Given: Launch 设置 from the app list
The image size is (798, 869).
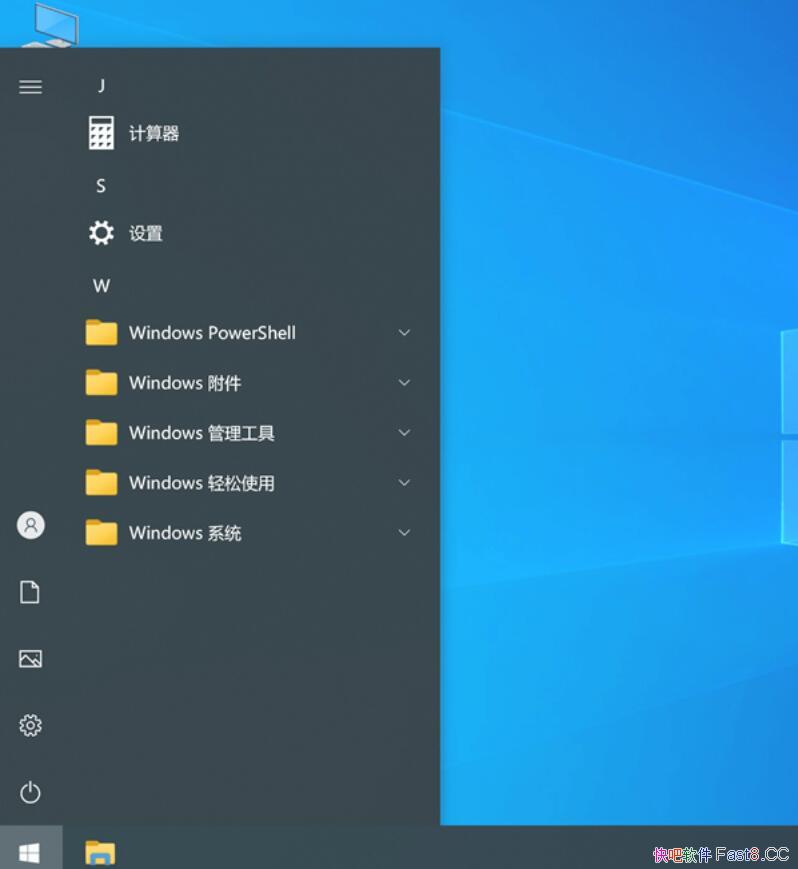Looking at the screenshot, I should (145, 233).
